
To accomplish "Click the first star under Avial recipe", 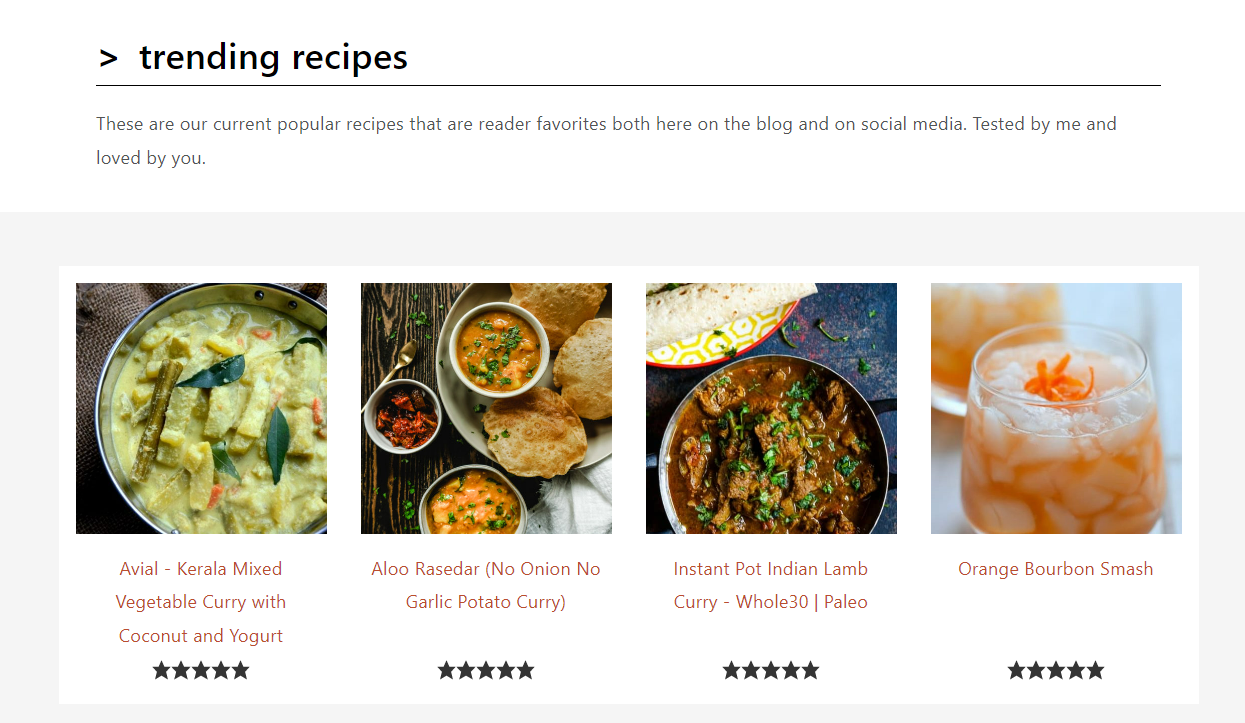I will (162, 670).
